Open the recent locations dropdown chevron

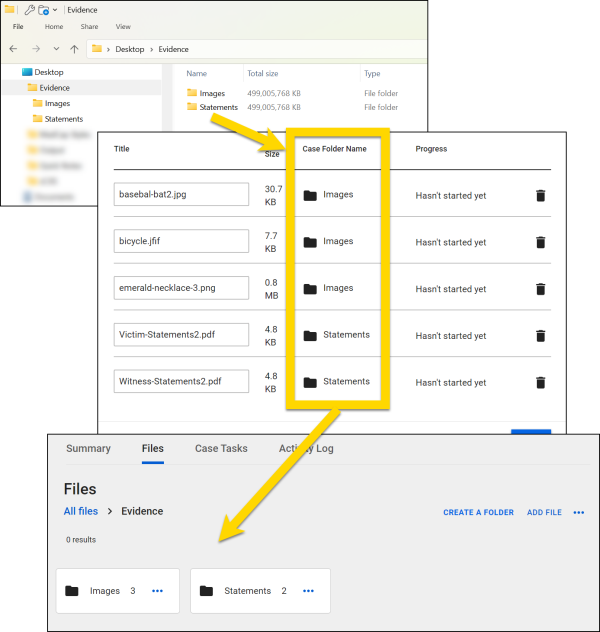55,49
